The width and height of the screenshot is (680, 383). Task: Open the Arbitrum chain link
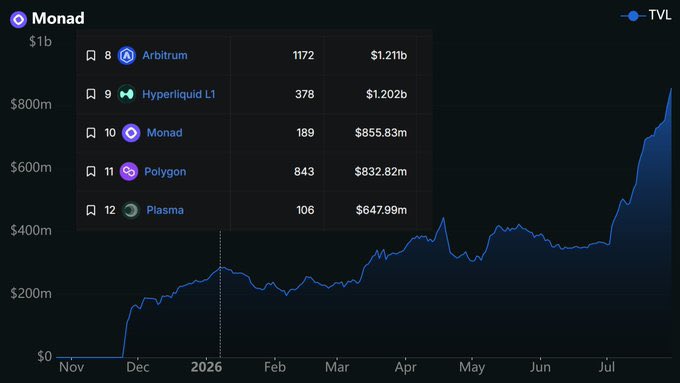(x=165, y=56)
